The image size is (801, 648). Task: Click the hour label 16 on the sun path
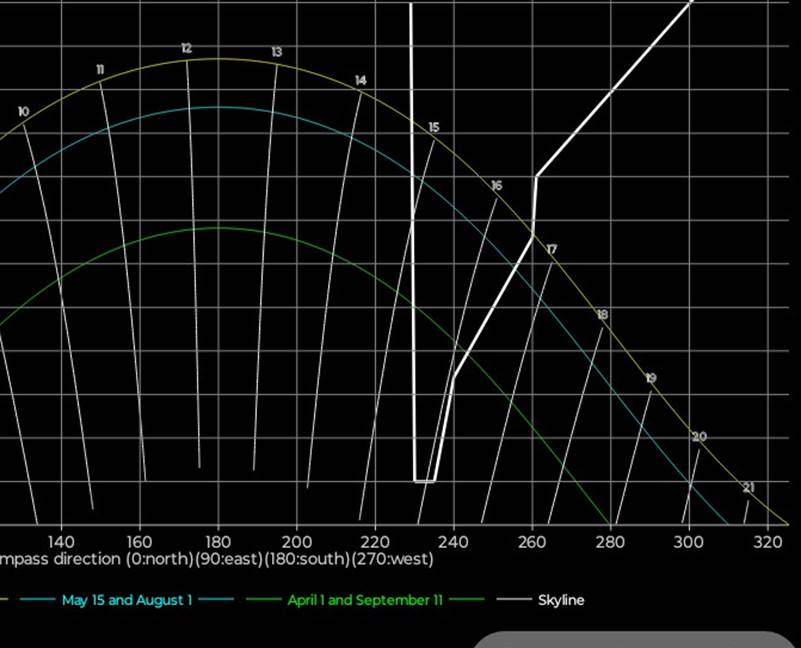tap(497, 185)
